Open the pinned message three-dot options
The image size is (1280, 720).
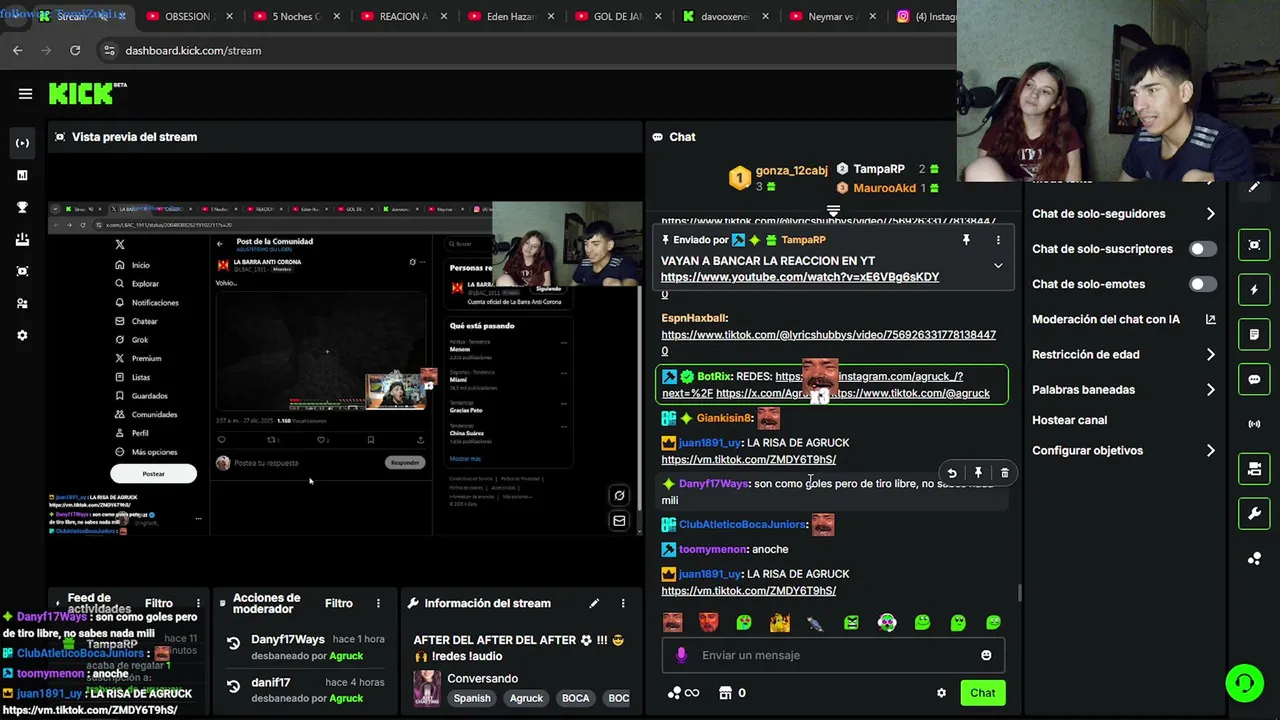(998, 240)
